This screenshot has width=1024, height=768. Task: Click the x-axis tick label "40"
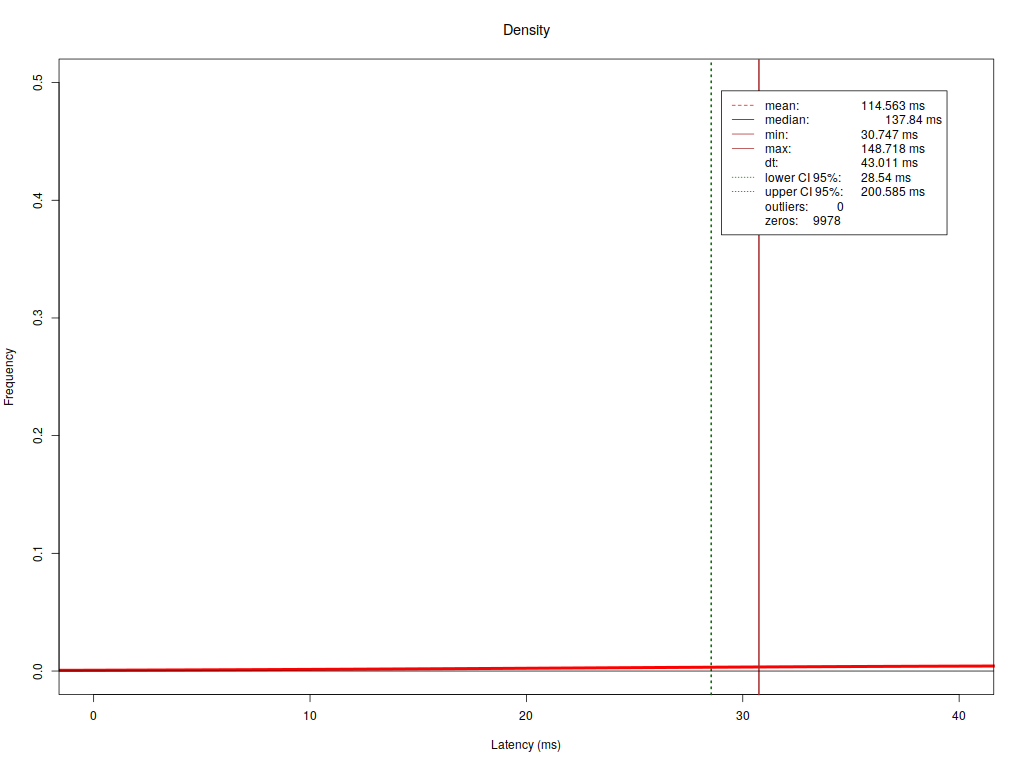click(959, 716)
